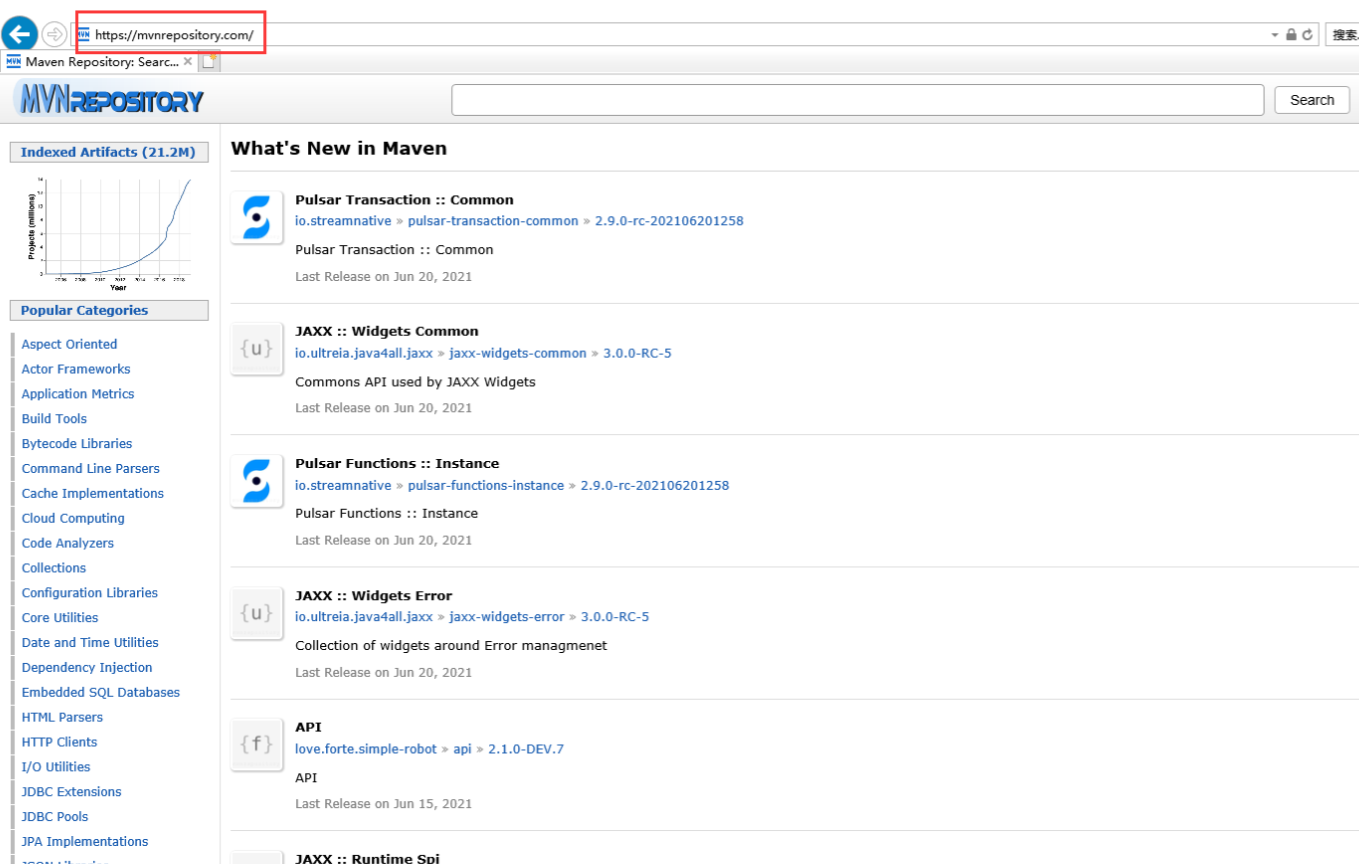Screen dimensions: 1359x864
Task: Focus the MVNRepository search text box
Action: [858, 100]
